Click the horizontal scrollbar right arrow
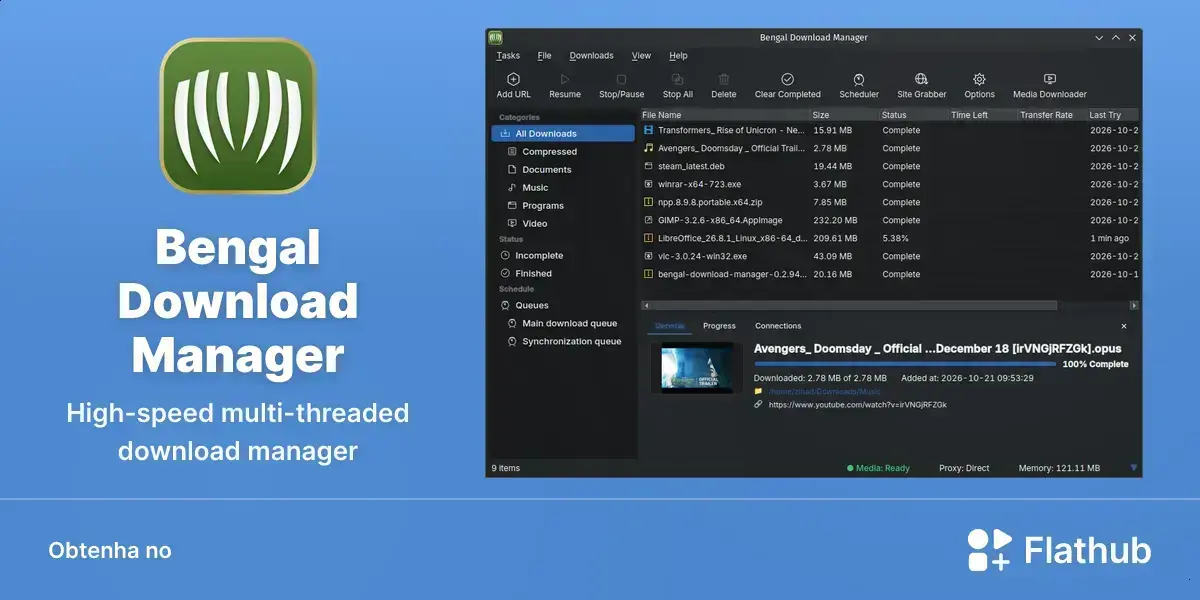Viewport: 1200px width, 600px height. [1134, 305]
